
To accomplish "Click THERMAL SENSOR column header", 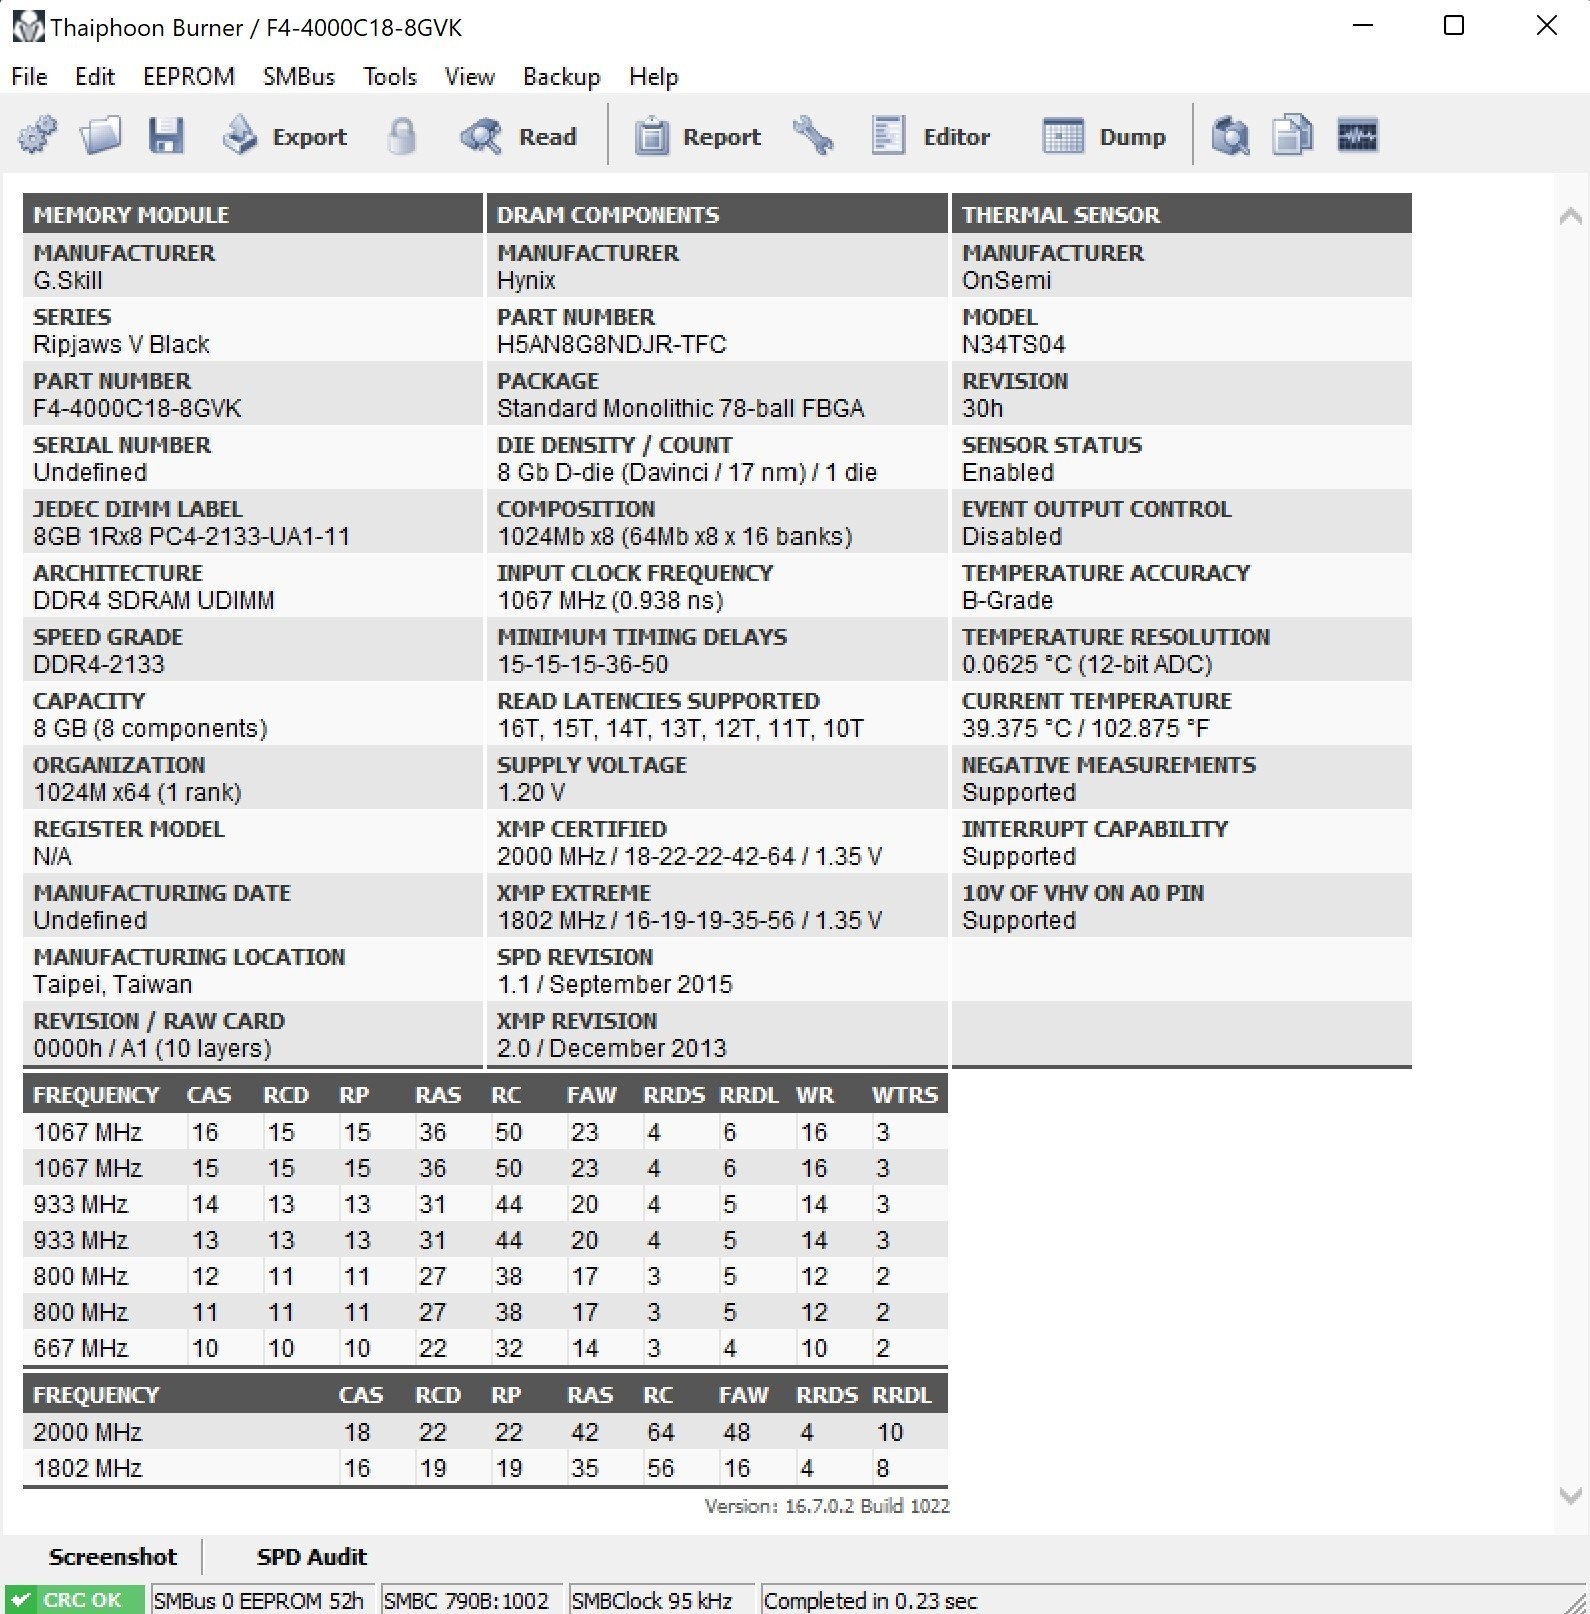I will coord(1182,214).
